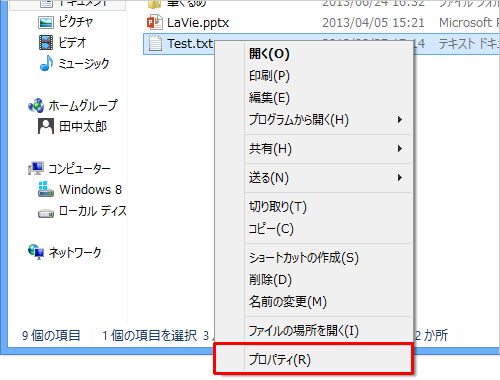Open ネットワーク in the navigation pane

pyautogui.click(x=75, y=252)
